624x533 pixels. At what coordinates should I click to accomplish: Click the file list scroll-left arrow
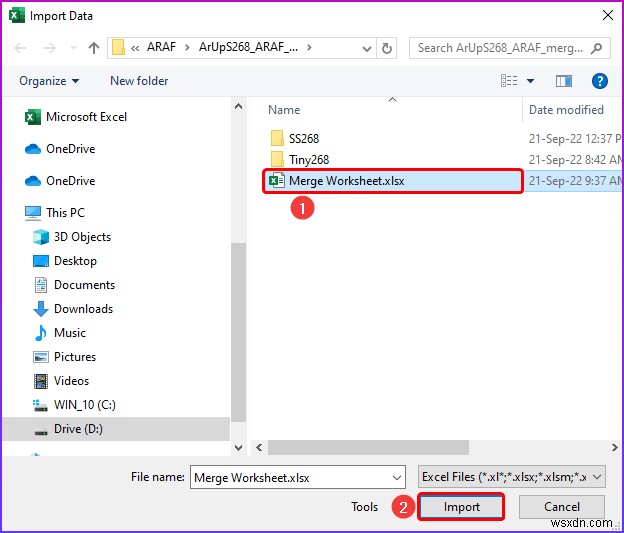(259, 447)
